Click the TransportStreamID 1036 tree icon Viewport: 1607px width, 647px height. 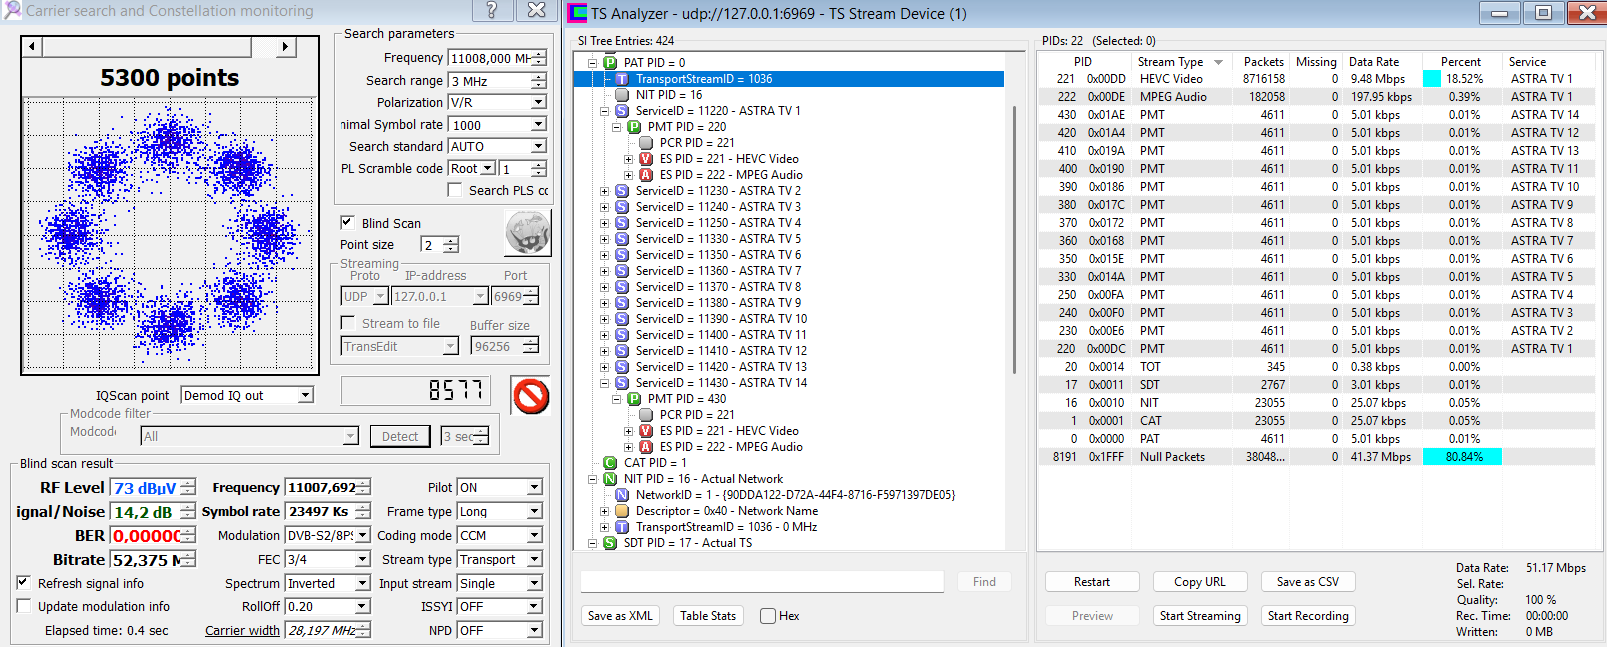coord(622,79)
